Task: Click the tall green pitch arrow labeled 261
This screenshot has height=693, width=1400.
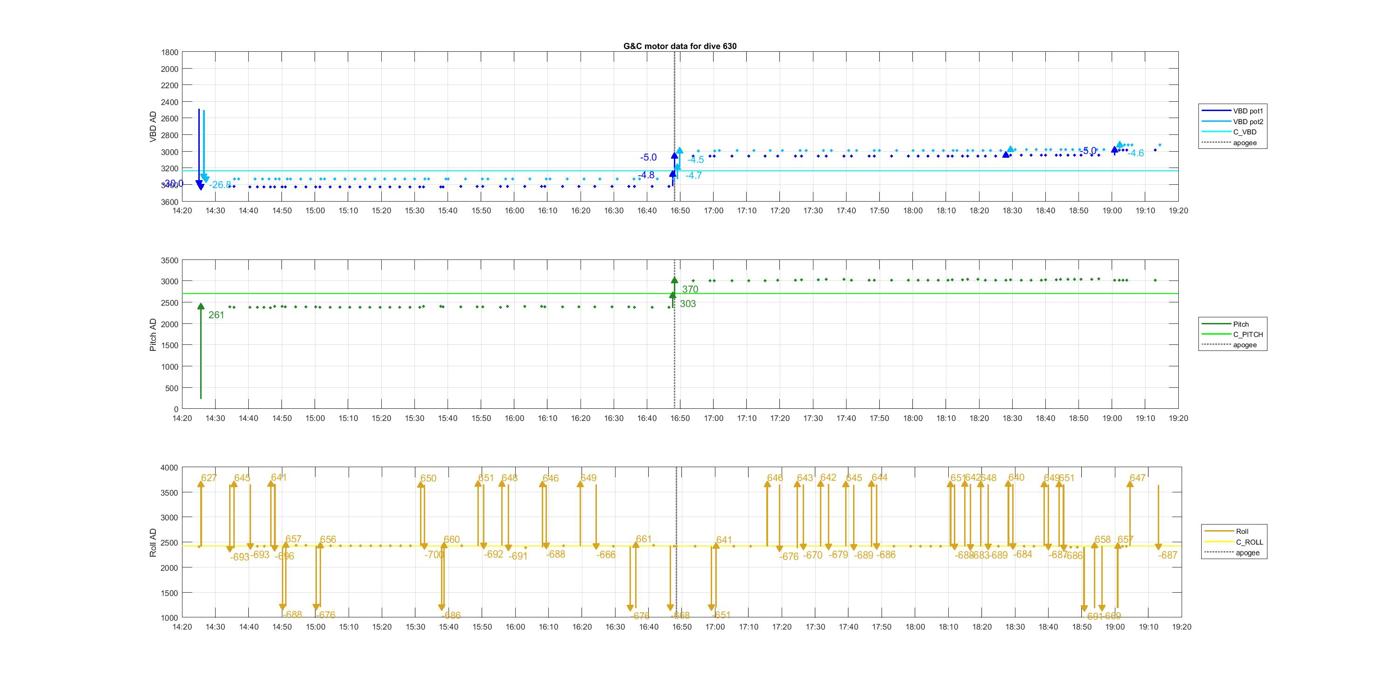Action: tap(201, 351)
